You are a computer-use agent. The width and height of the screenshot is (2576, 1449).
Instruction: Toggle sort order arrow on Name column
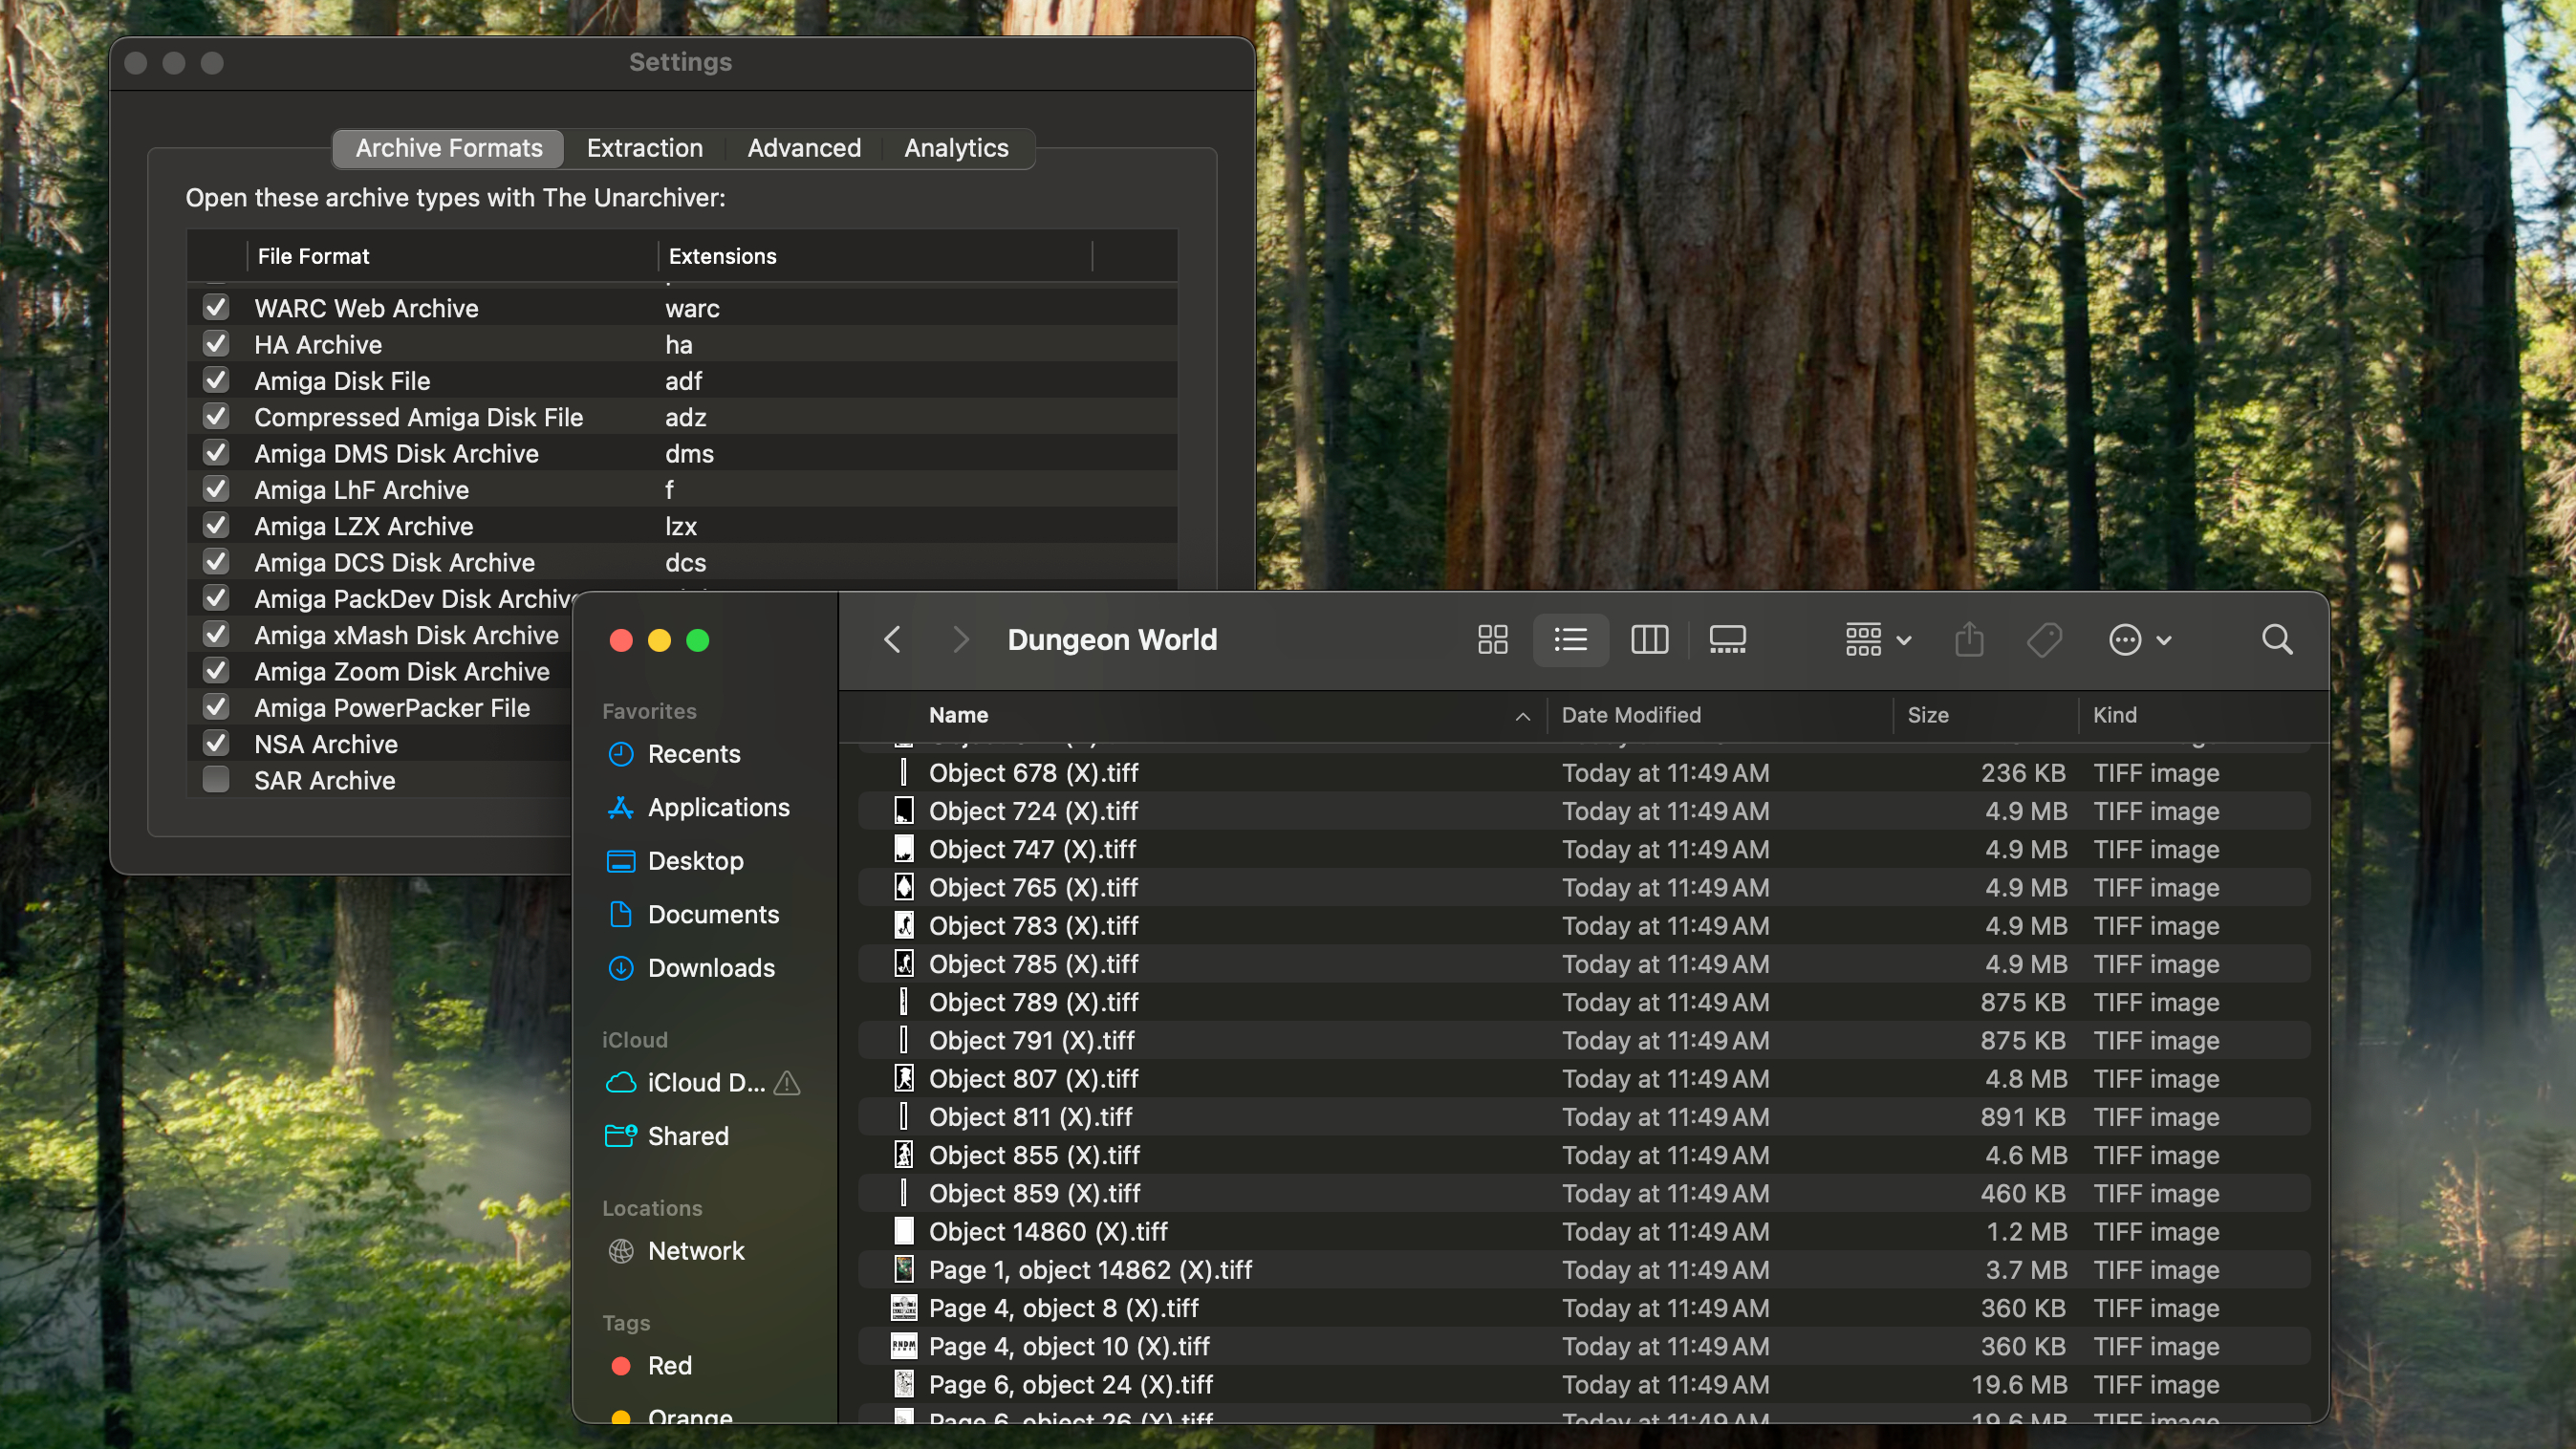click(1522, 716)
